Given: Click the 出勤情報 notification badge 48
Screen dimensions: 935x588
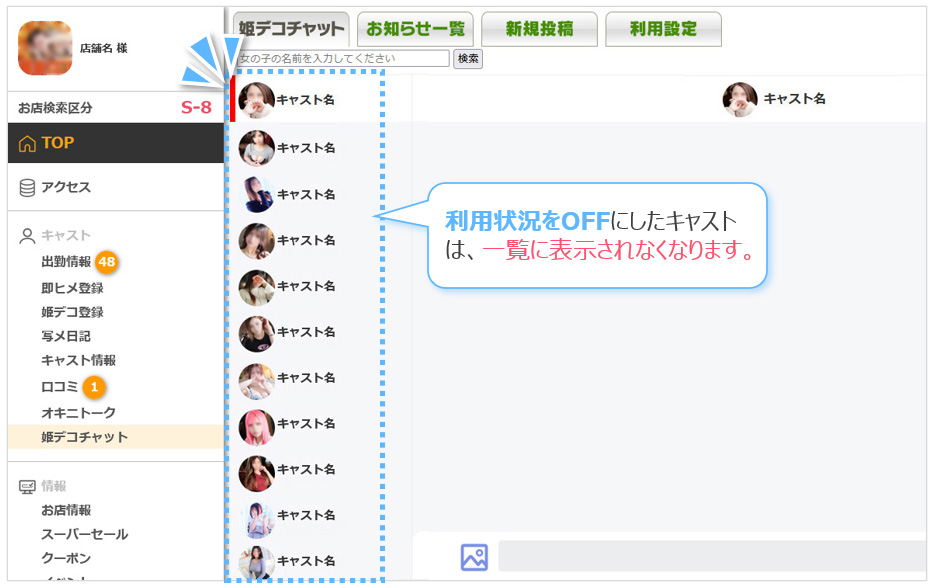Looking at the screenshot, I should click(107, 262).
